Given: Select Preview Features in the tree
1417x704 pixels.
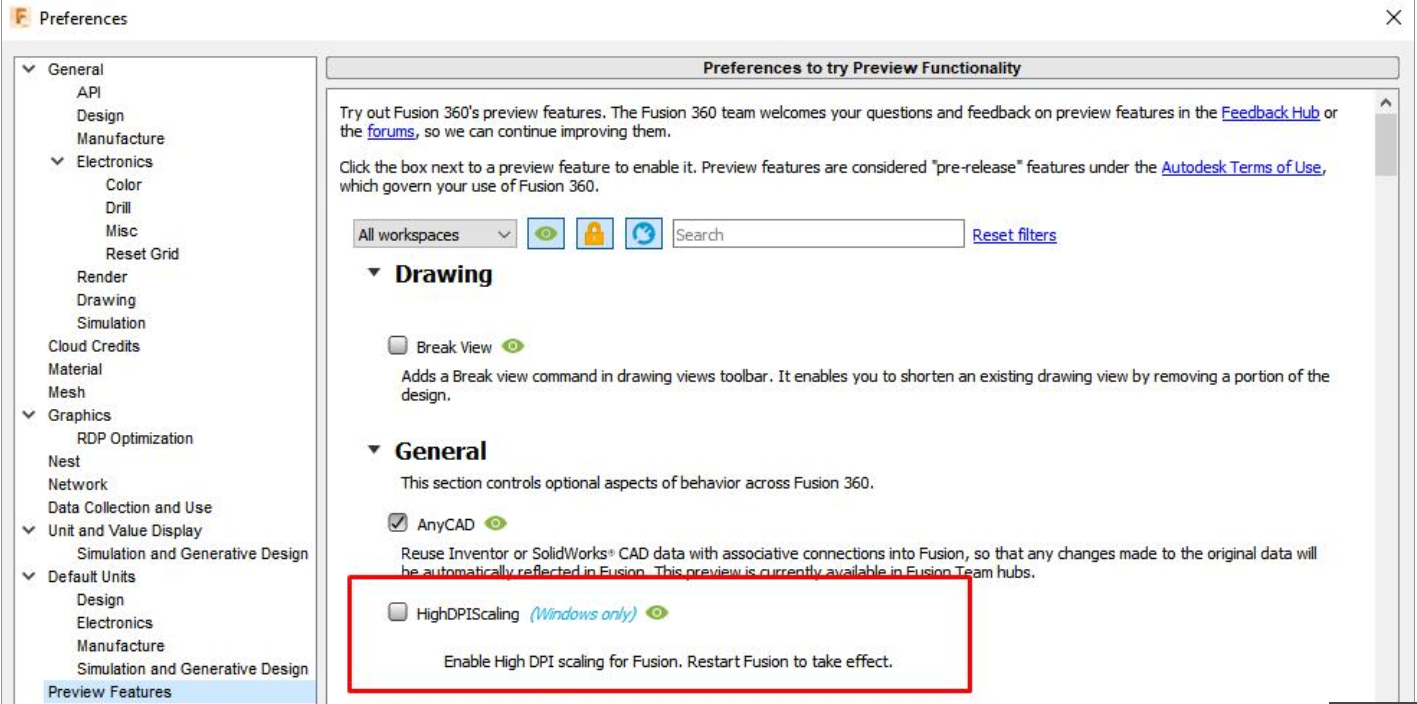Looking at the screenshot, I should point(109,691).
